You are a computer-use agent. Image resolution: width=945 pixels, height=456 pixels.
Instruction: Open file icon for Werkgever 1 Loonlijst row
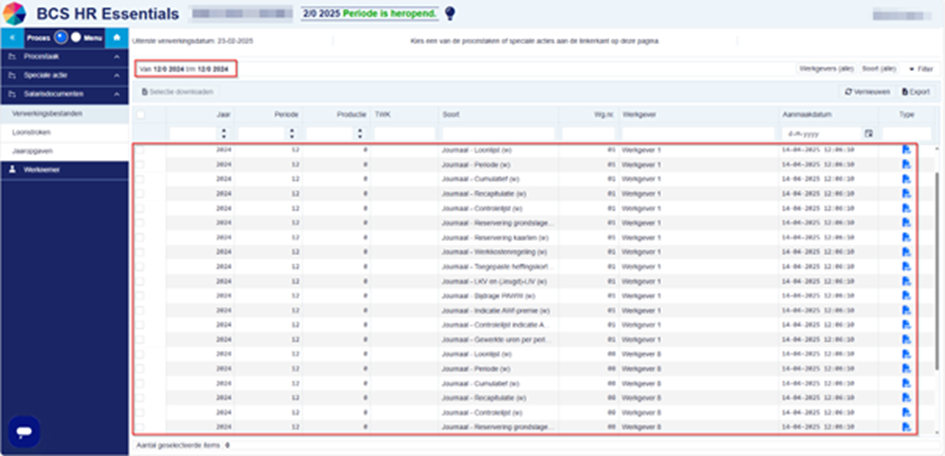906,150
